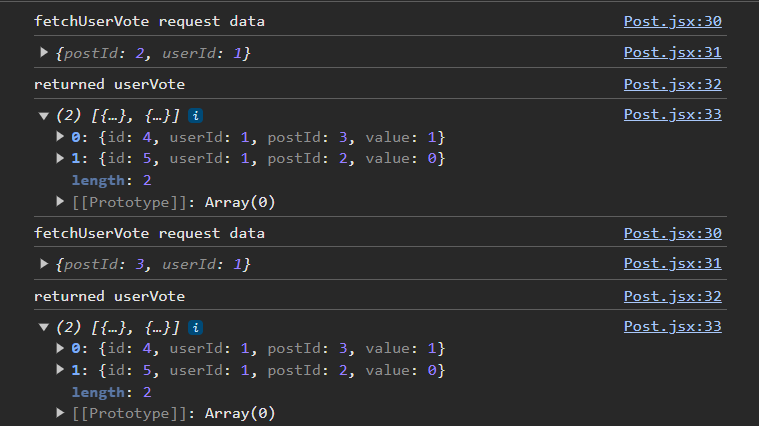Expand item 0 in second array

60,348
